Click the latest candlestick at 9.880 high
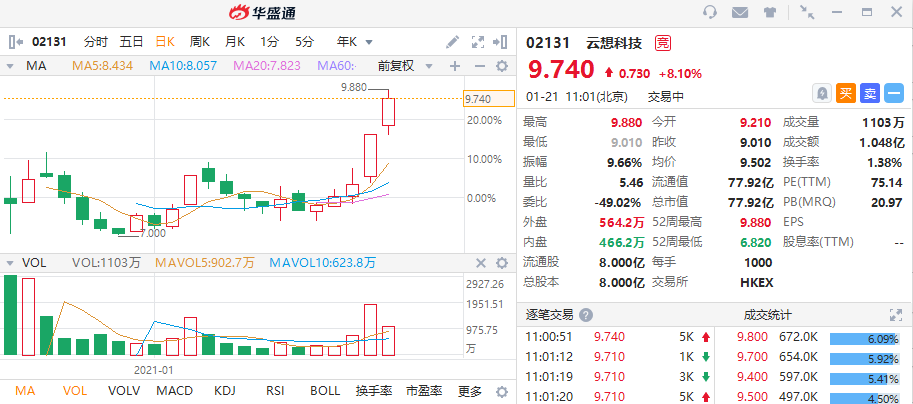Image resolution: width=913 pixels, height=404 pixels. coord(388,112)
